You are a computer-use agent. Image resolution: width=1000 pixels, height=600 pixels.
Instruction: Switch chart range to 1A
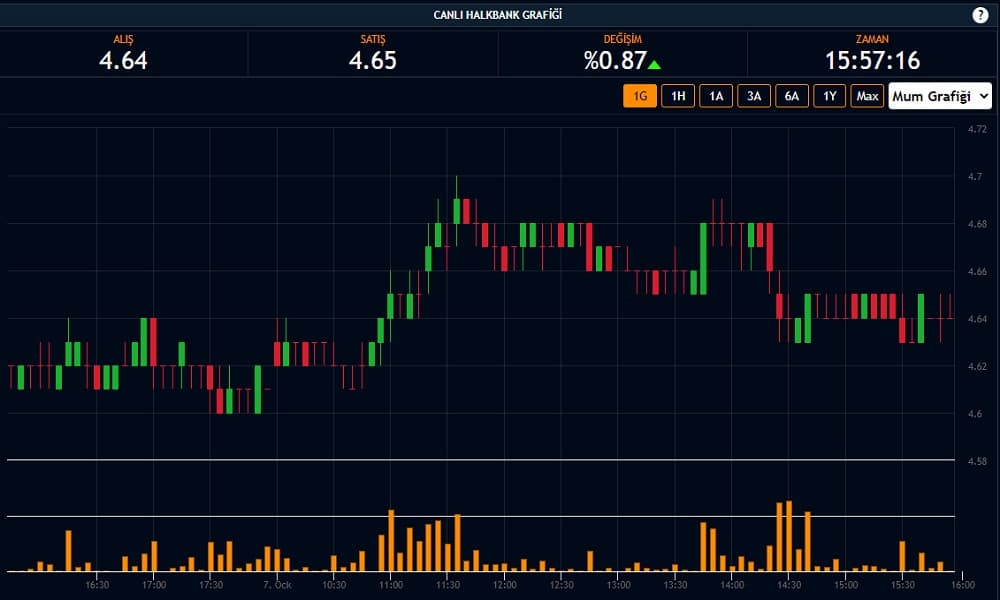716,96
